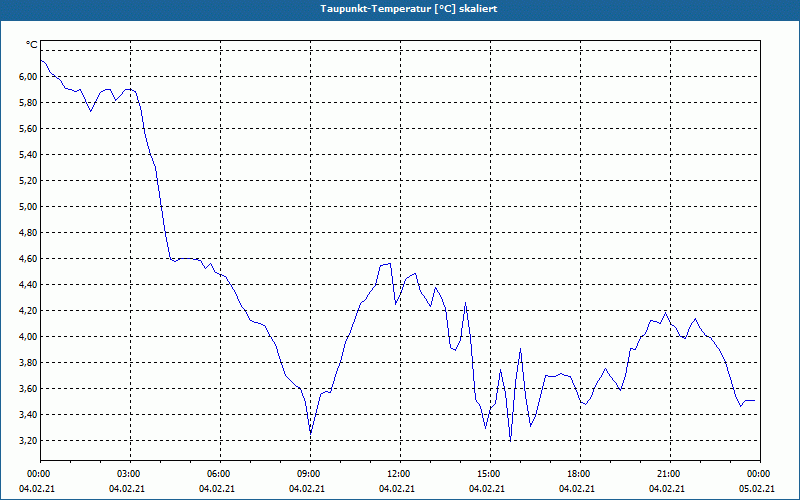Select the '3,40' y-axis label
The height and width of the screenshot is (500, 800).
[x=29, y=415]
